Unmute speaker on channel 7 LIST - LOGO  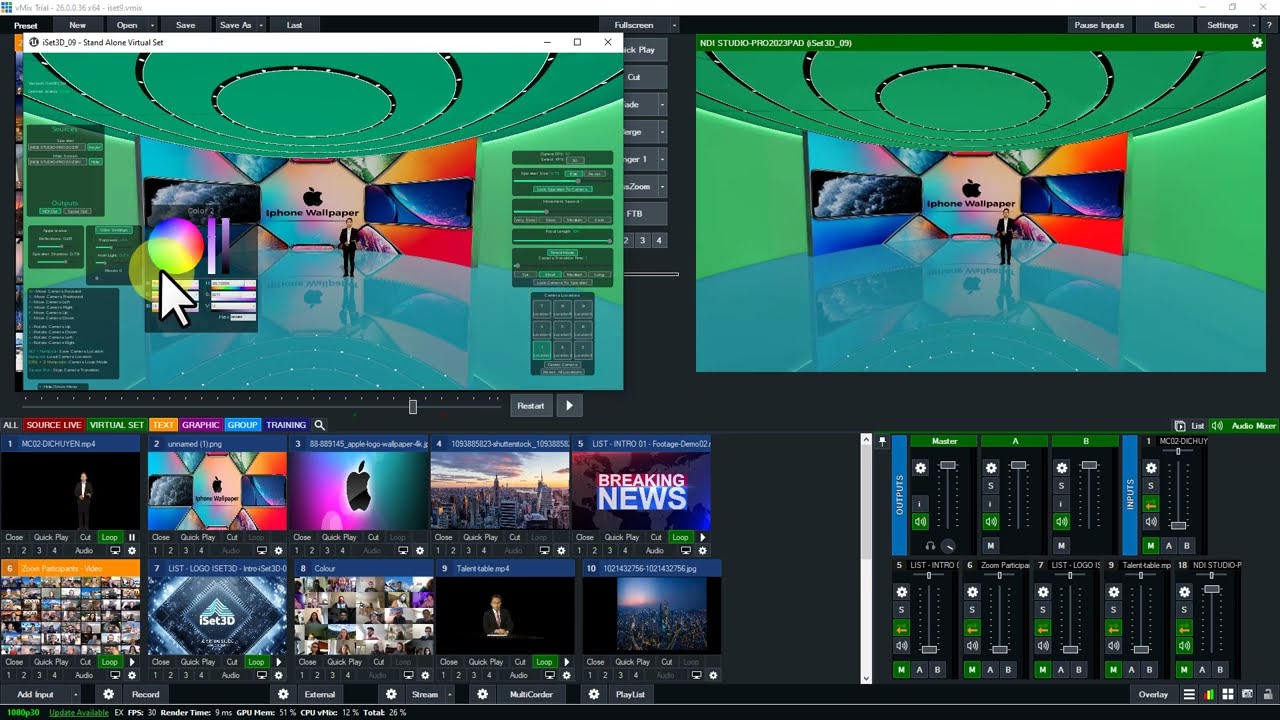(1041, 646)
